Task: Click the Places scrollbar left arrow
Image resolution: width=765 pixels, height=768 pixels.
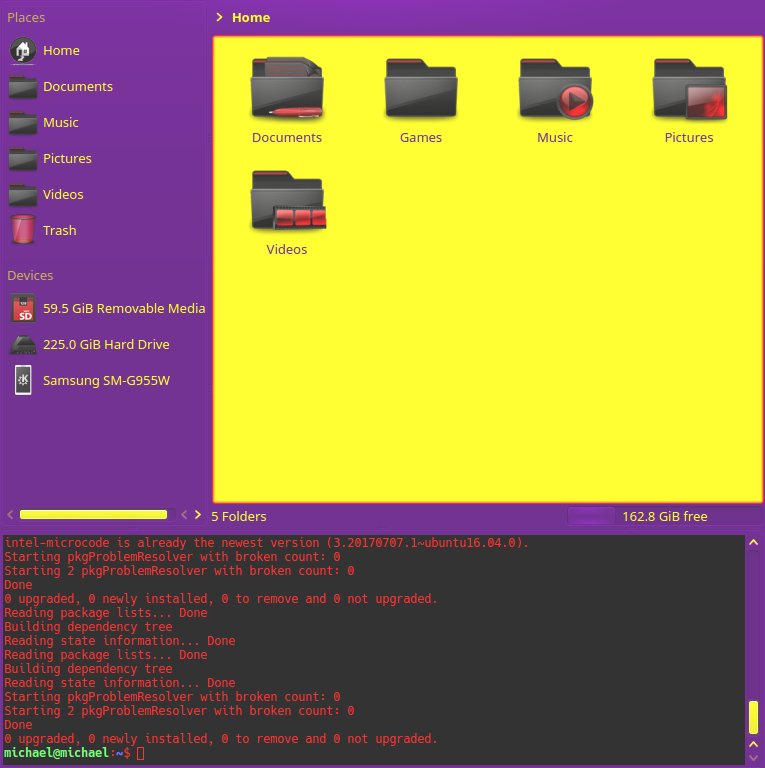Action: pos(10,514)
